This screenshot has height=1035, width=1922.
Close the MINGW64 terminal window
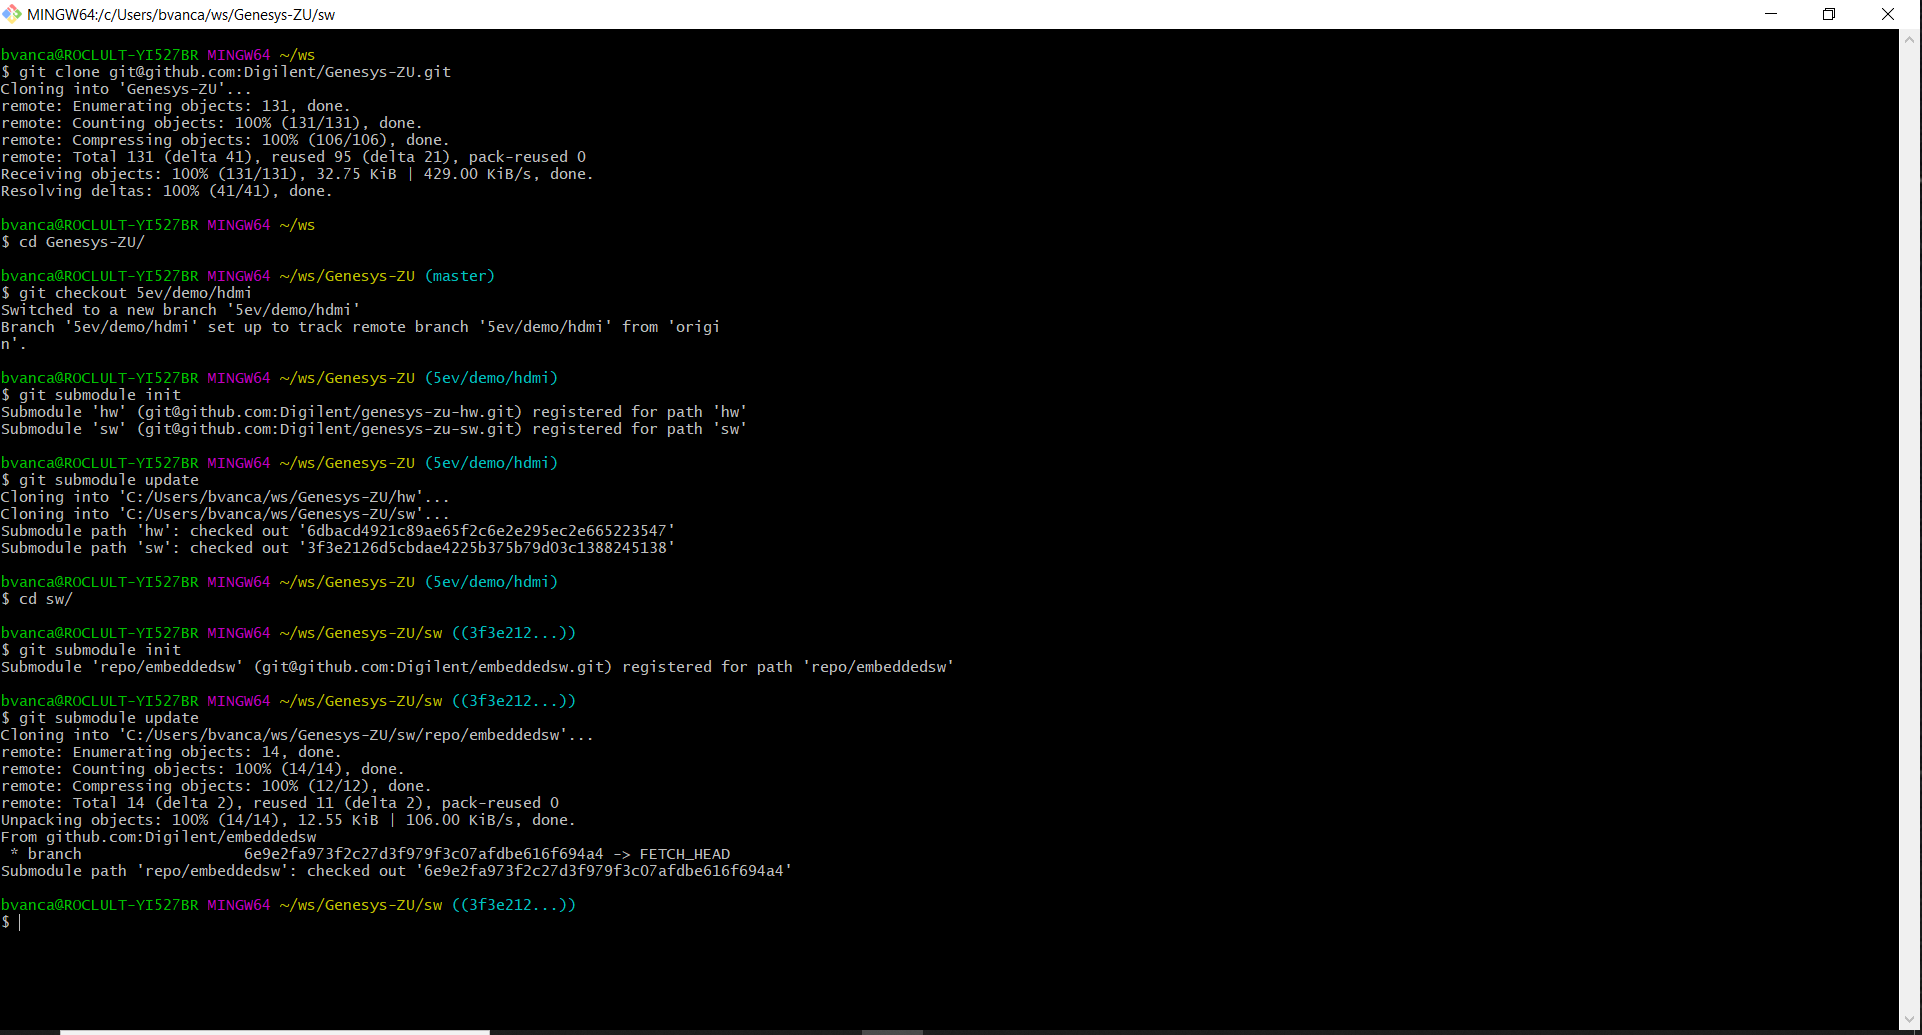click(x=1888, y=14)
